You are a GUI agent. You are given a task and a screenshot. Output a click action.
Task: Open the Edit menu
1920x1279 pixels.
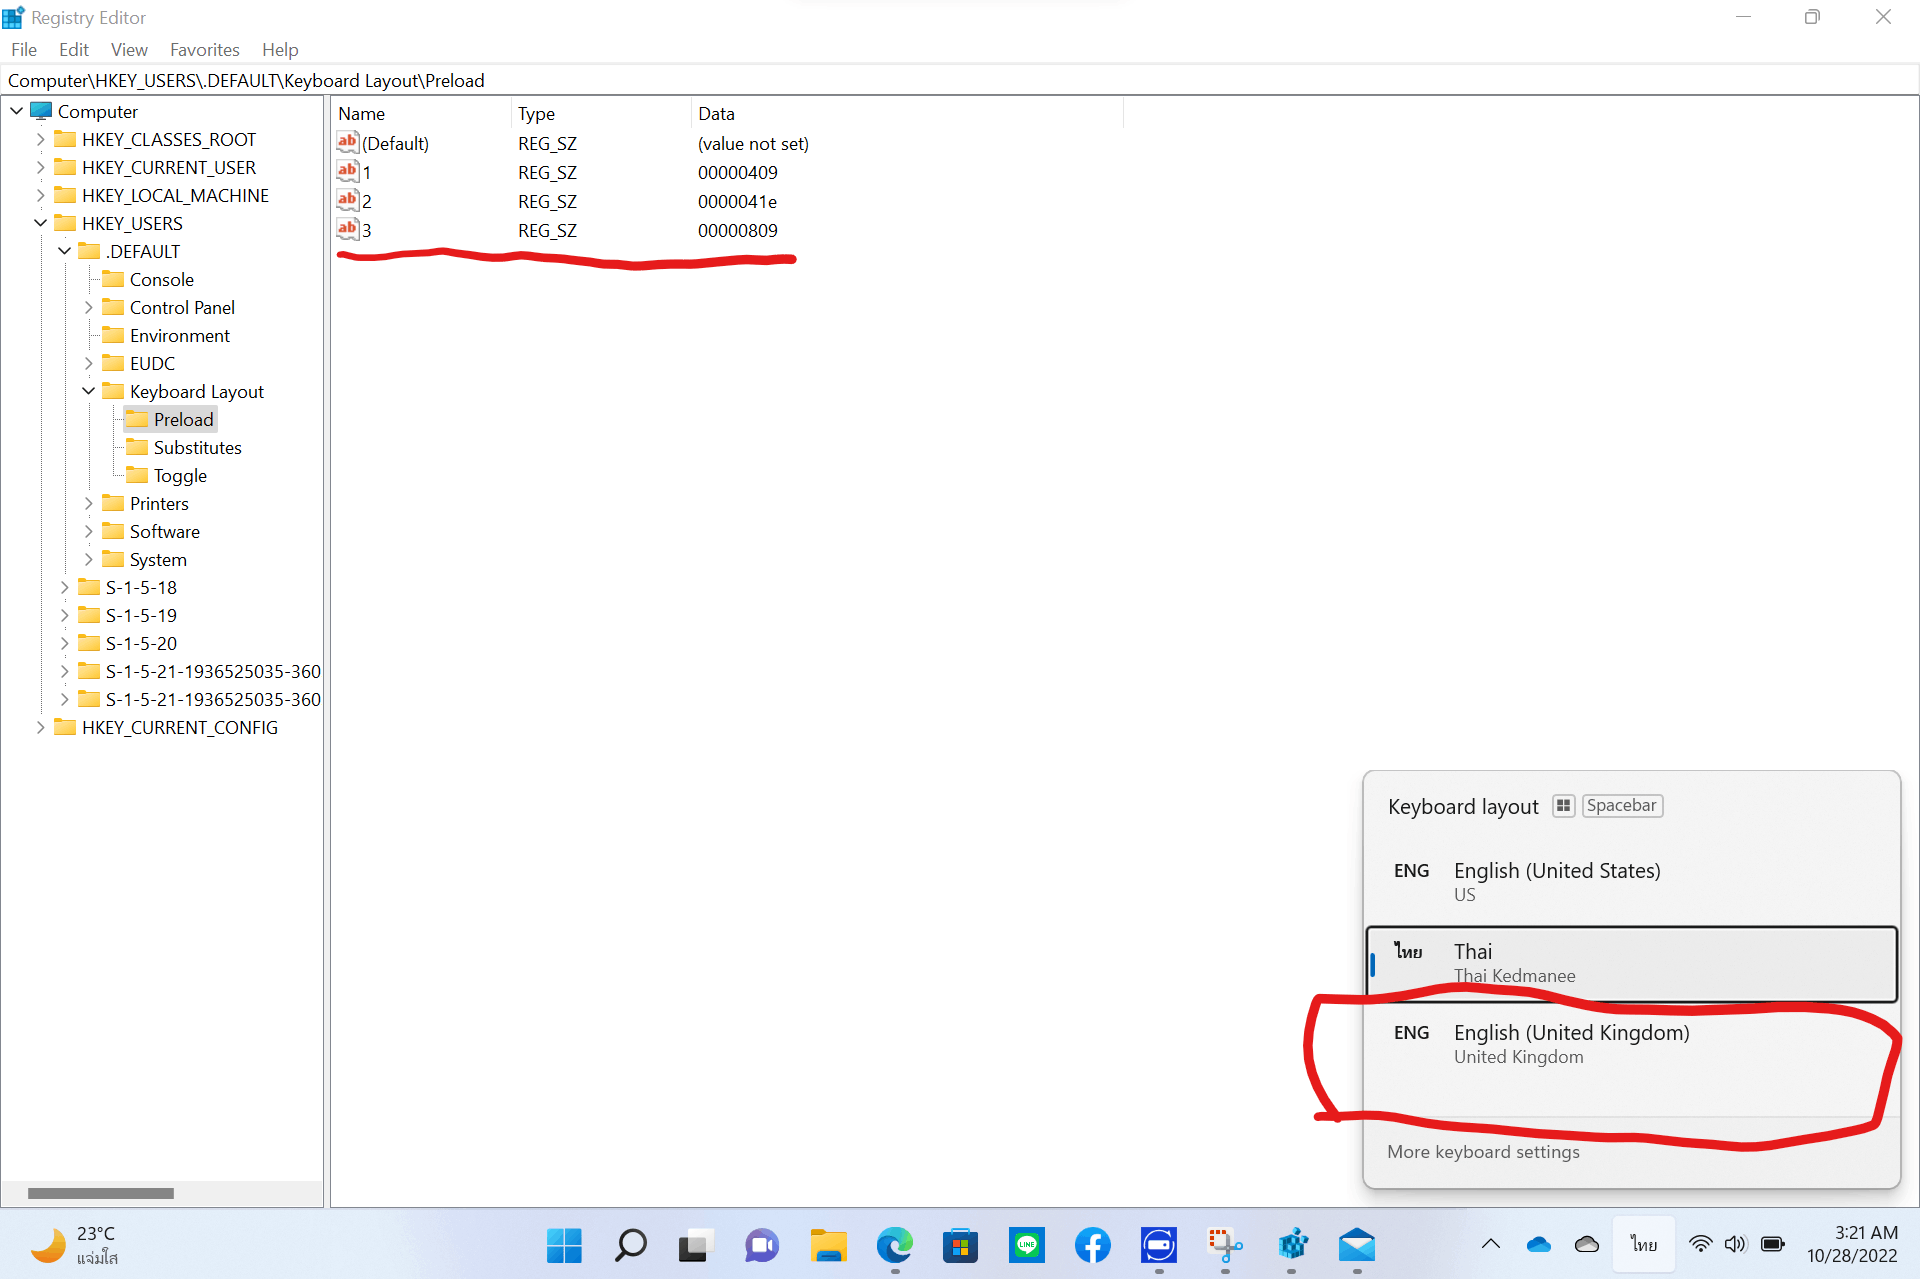(x=73, y=49)
